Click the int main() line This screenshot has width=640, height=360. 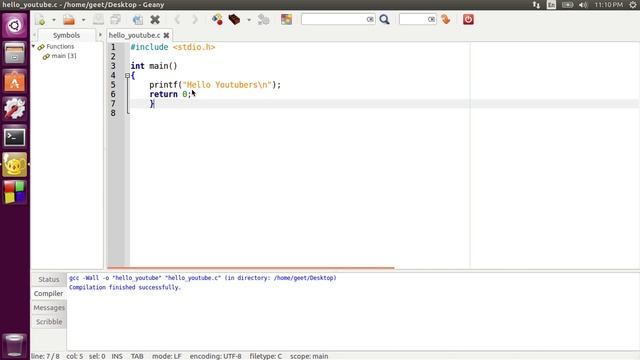pyautogui.click(x=154, y=66)
